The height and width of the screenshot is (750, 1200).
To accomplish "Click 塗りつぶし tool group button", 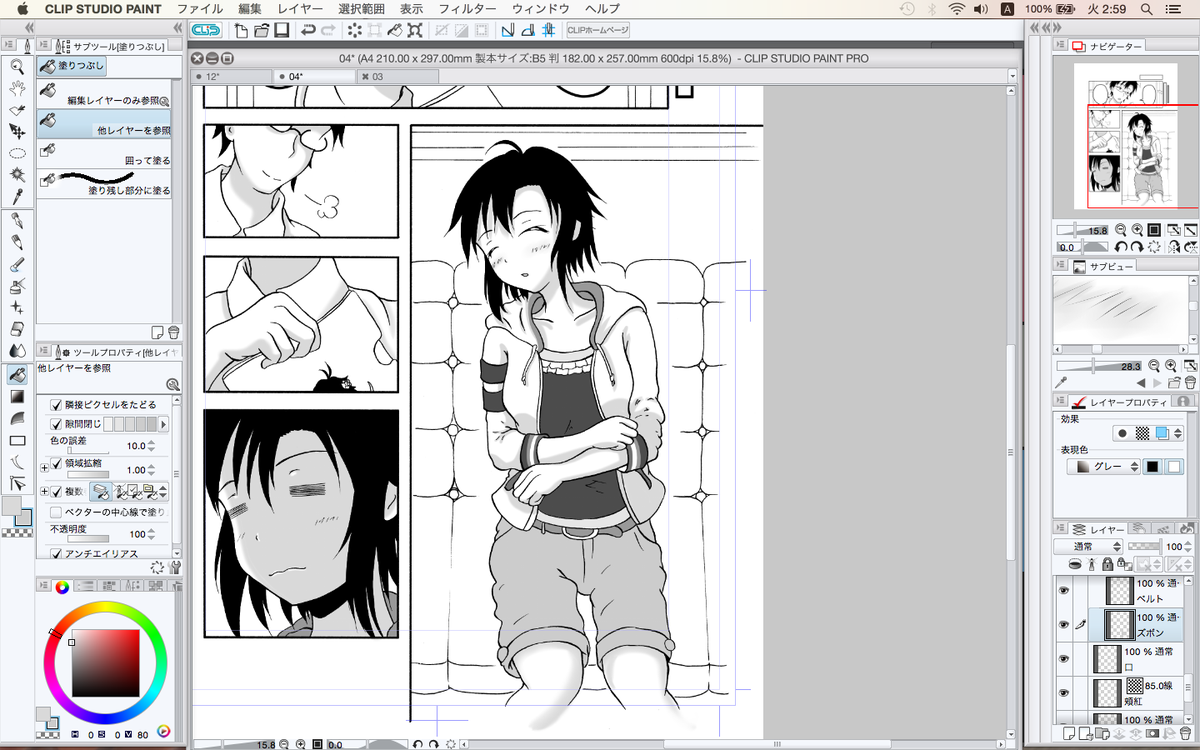I will 71,66.
